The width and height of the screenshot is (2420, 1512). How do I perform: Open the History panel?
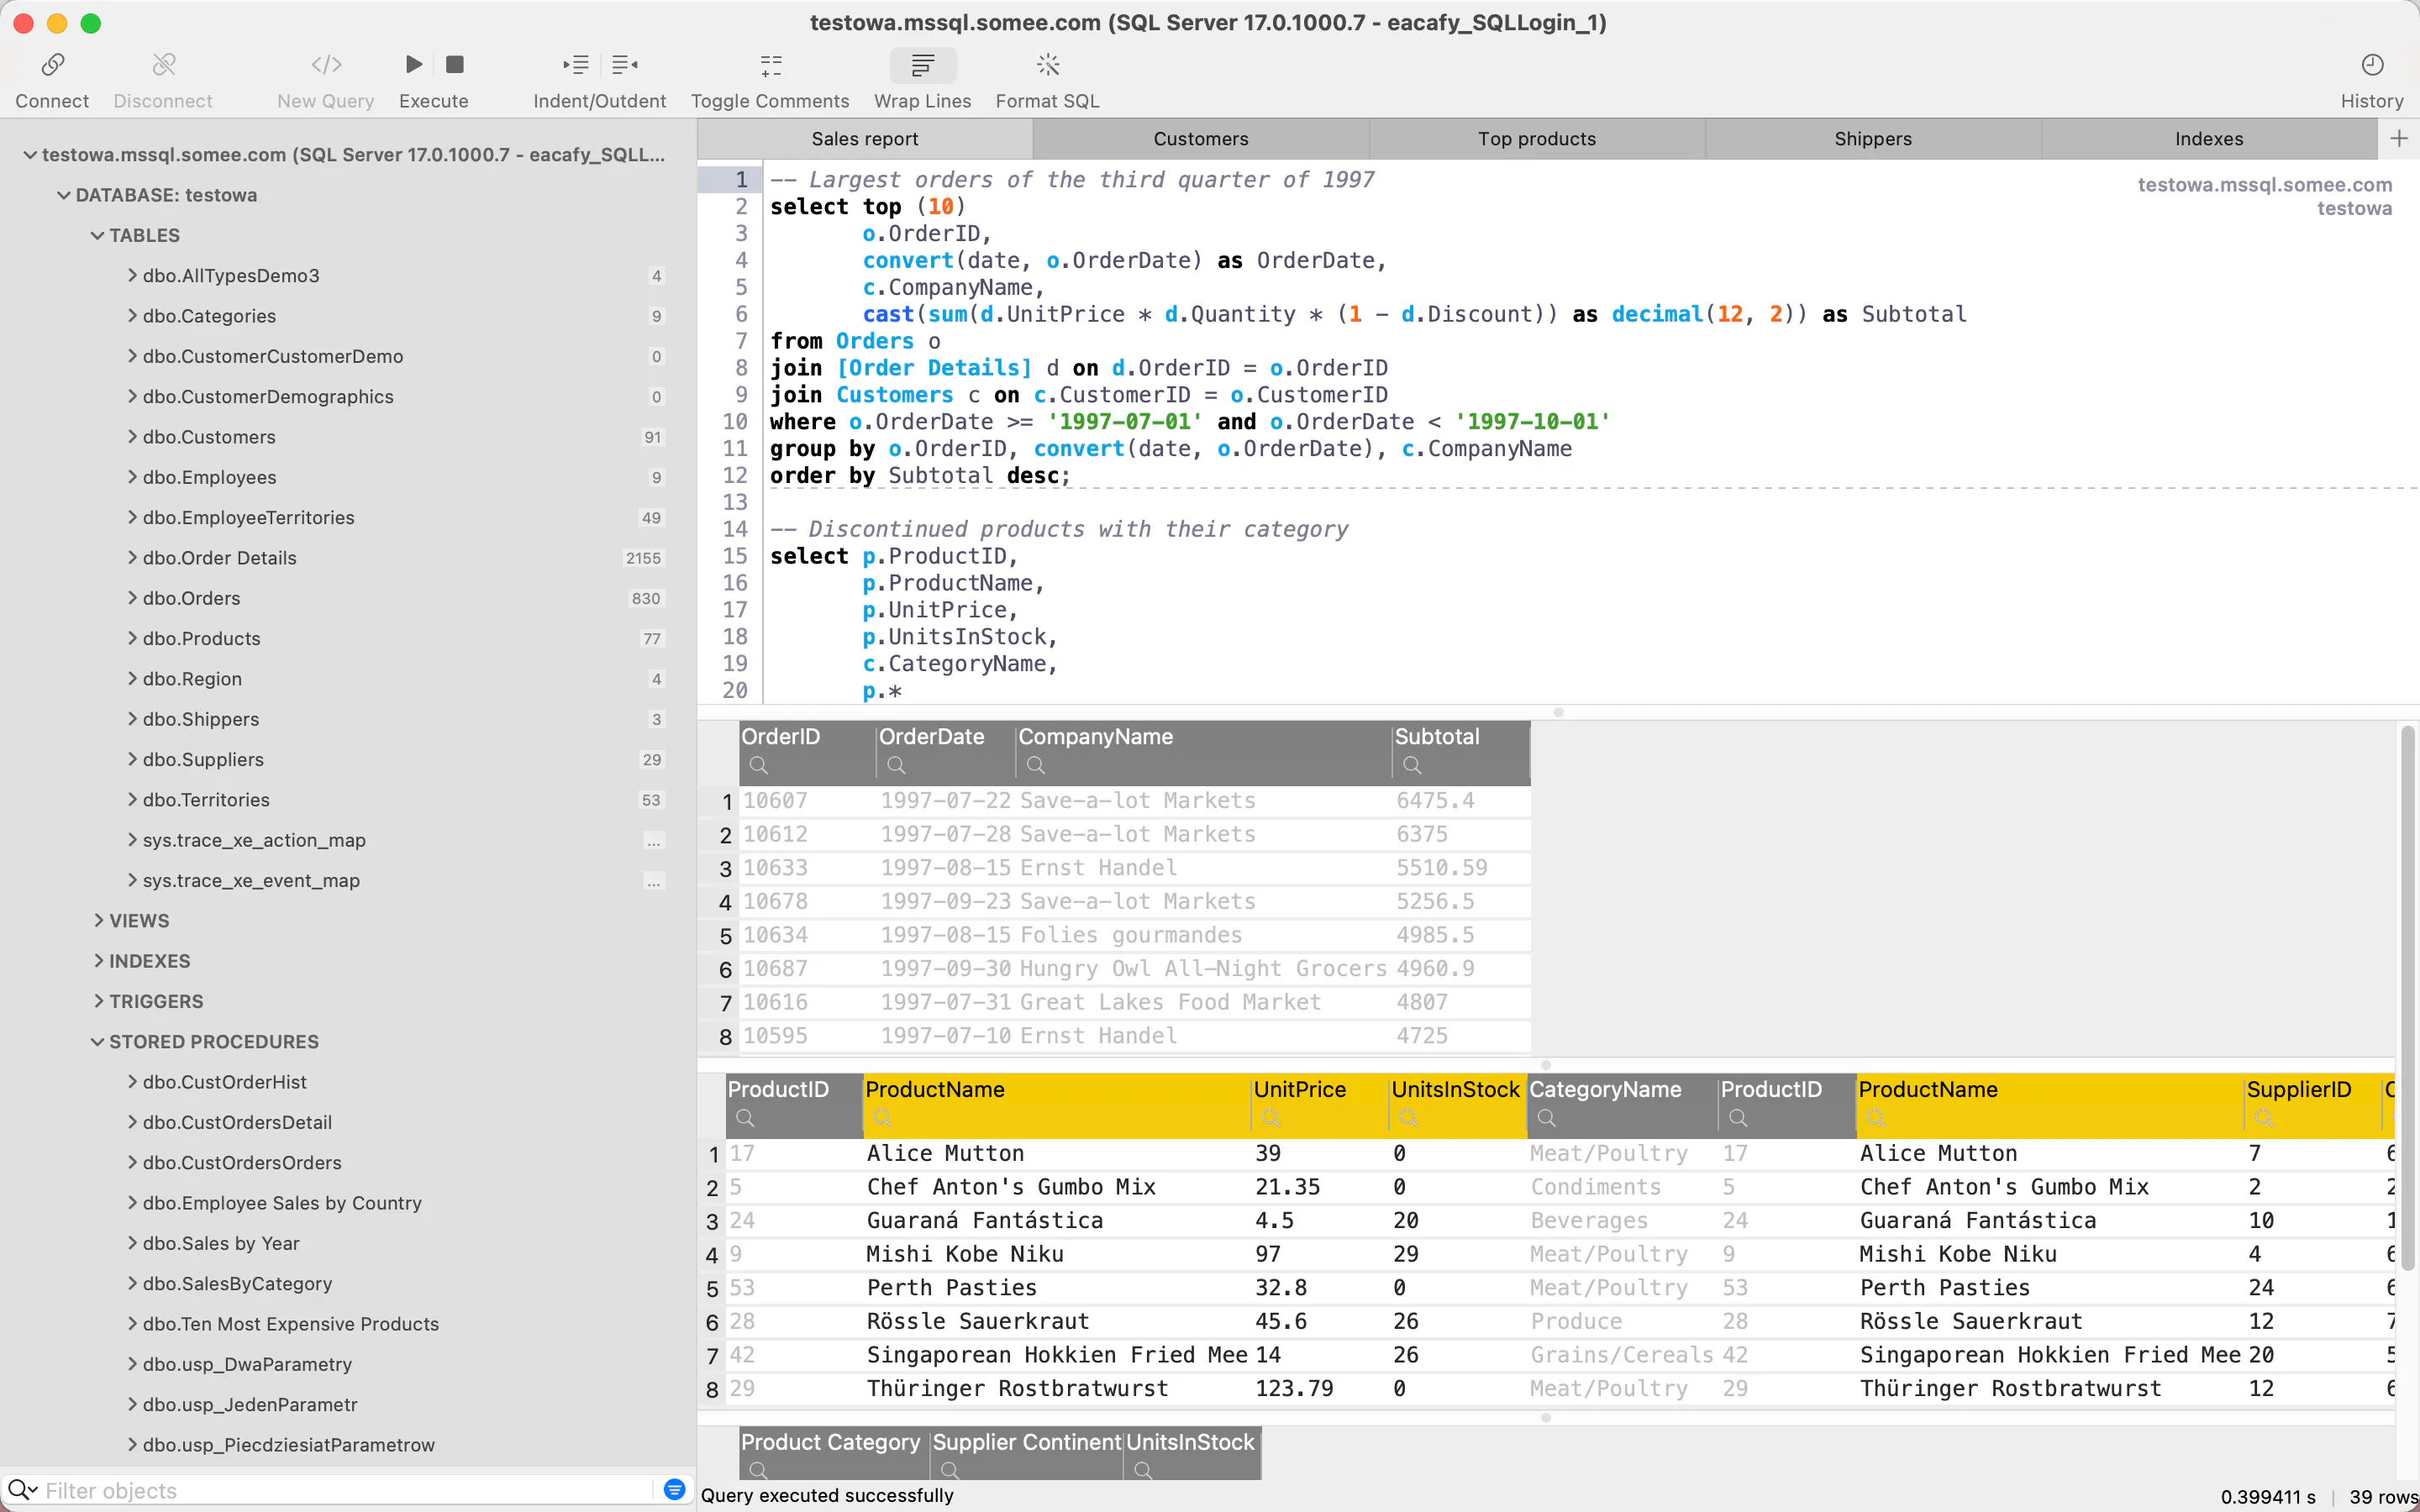point(2372,65)
